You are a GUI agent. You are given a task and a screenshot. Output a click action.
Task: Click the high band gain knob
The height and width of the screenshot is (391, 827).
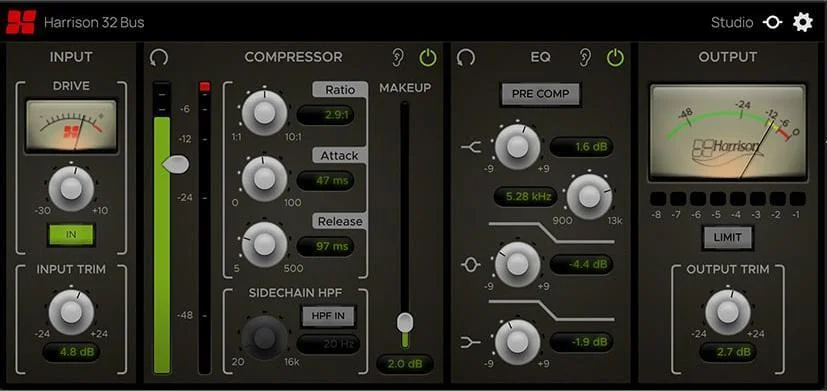coord(517,147)
